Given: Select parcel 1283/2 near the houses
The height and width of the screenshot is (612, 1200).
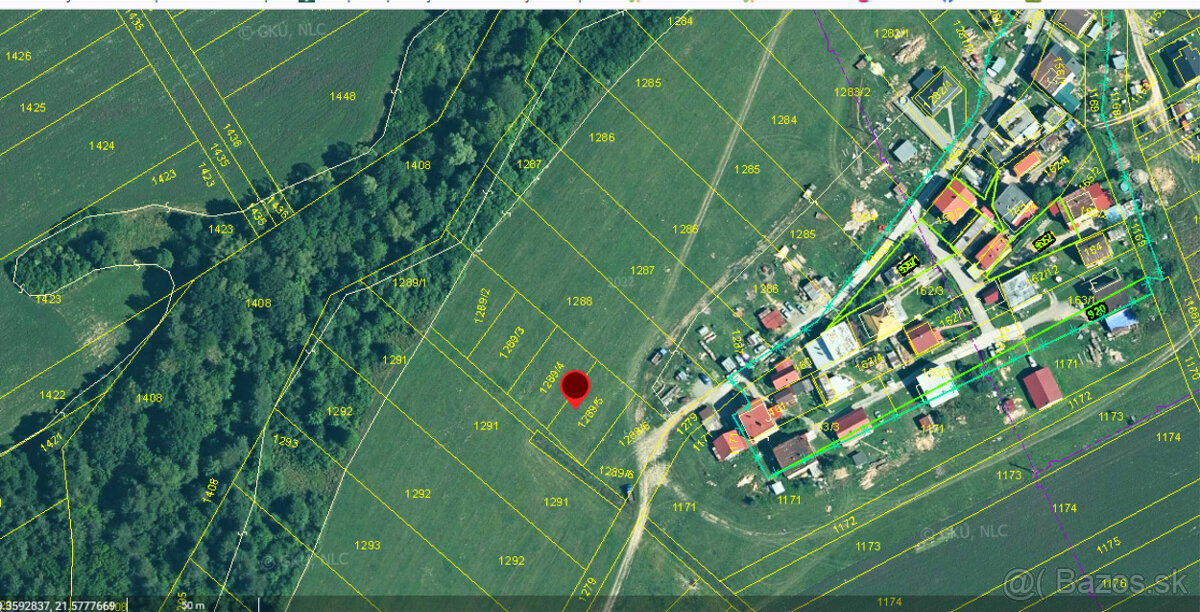Looking at the screenshot, I should [853, 92].
